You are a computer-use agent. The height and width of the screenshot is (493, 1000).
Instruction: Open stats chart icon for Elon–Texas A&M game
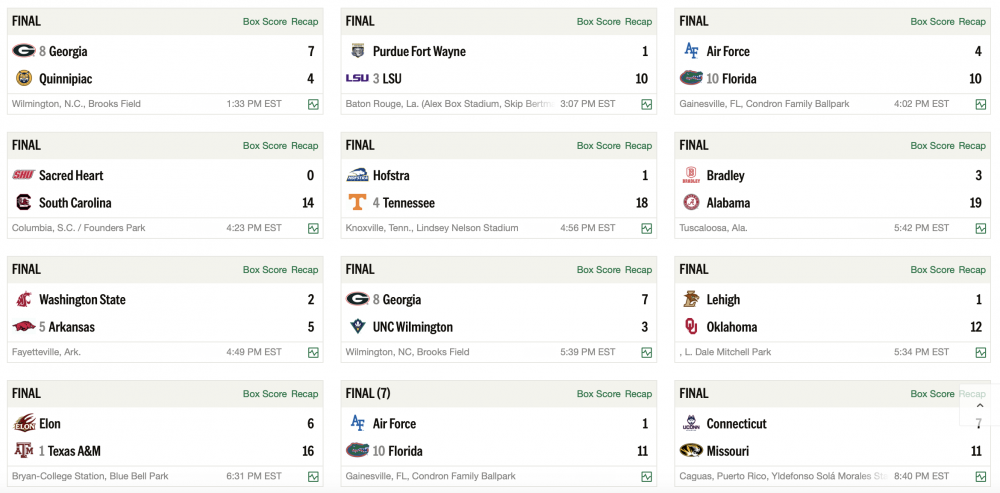tap(313, 476)
